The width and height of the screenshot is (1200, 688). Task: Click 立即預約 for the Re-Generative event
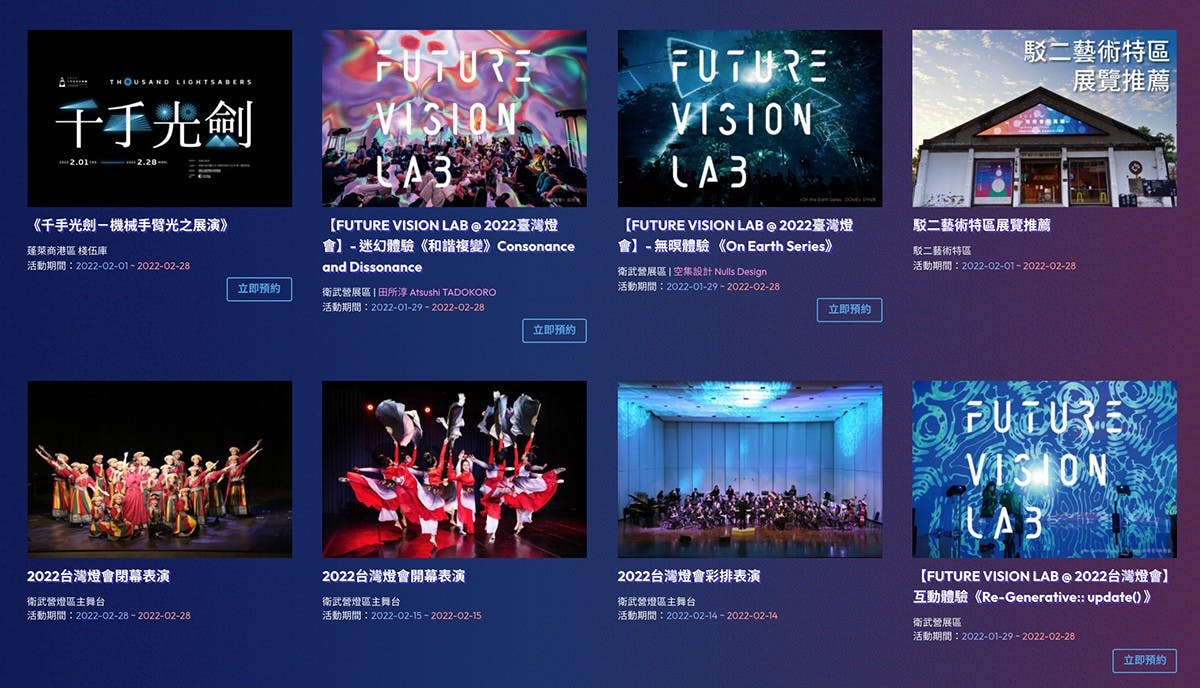tap(1144, 660)
